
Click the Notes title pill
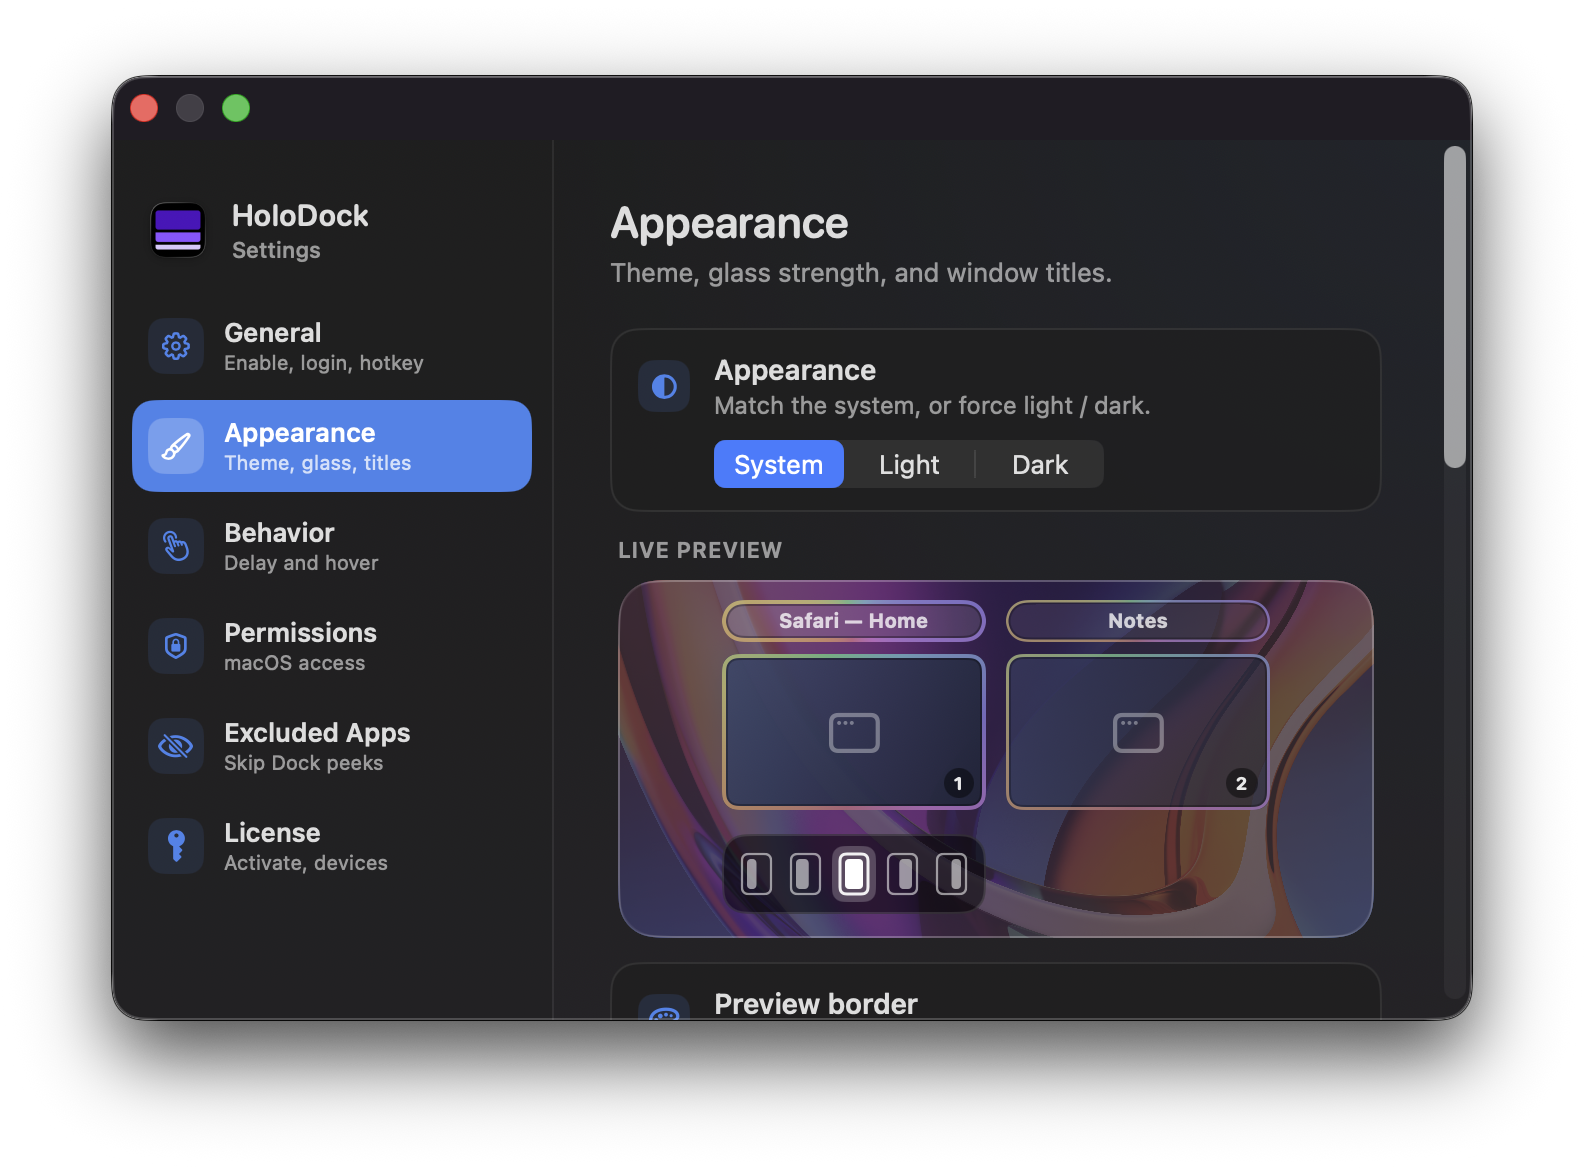[1138, 621]
